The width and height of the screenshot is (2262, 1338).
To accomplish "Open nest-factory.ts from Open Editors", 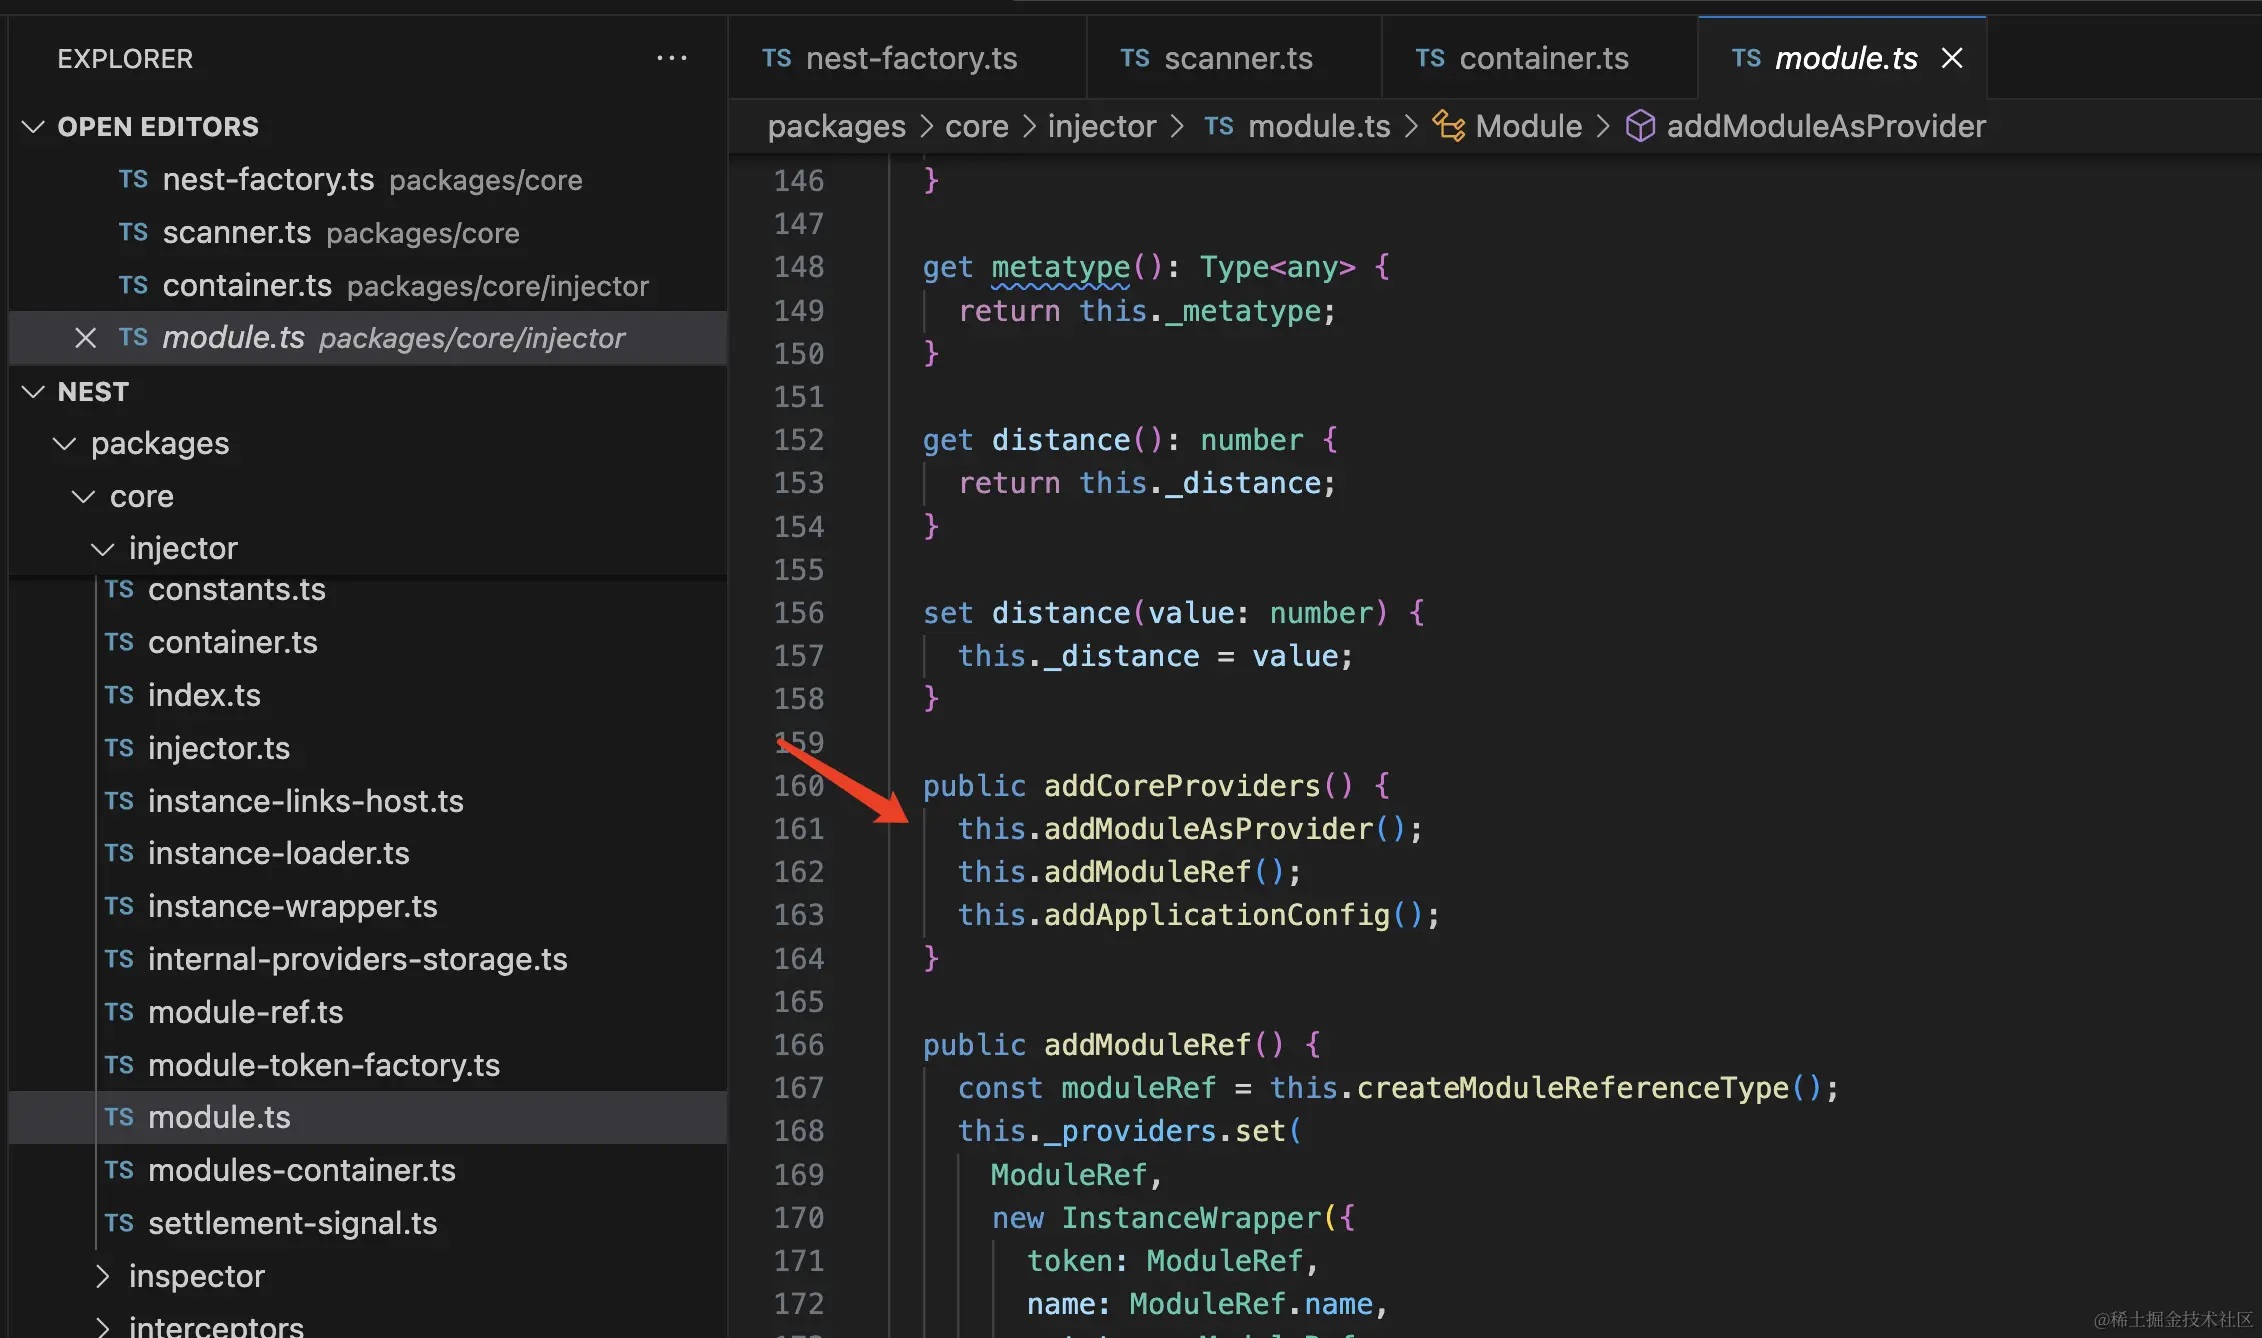I will pos(368,180).
